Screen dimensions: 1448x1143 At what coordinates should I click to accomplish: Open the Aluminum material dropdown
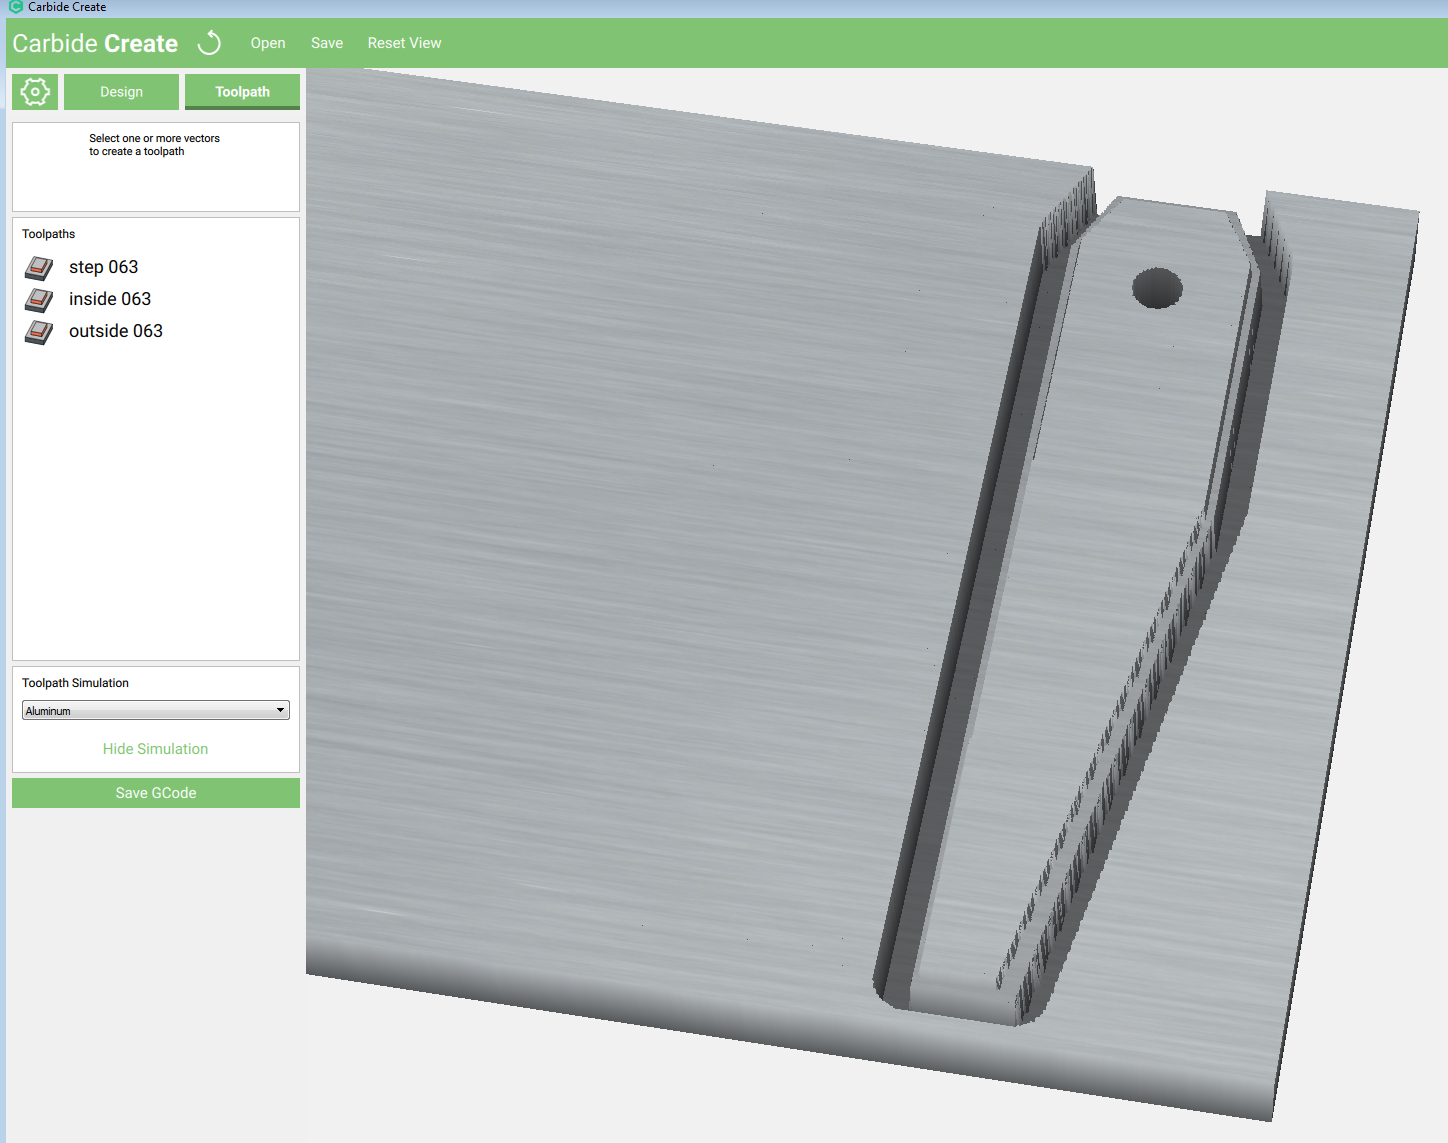coord(156,710)
